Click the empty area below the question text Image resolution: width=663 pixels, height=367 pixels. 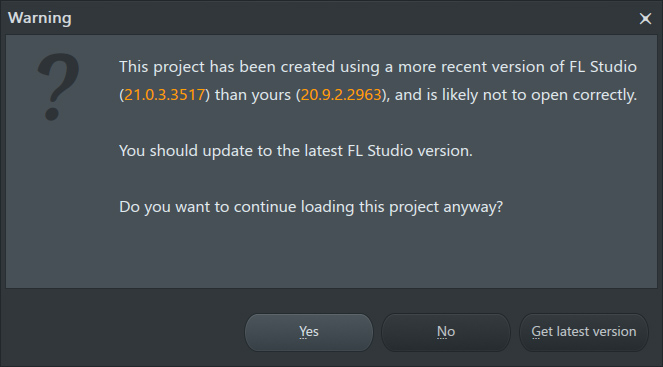[331, 254]
